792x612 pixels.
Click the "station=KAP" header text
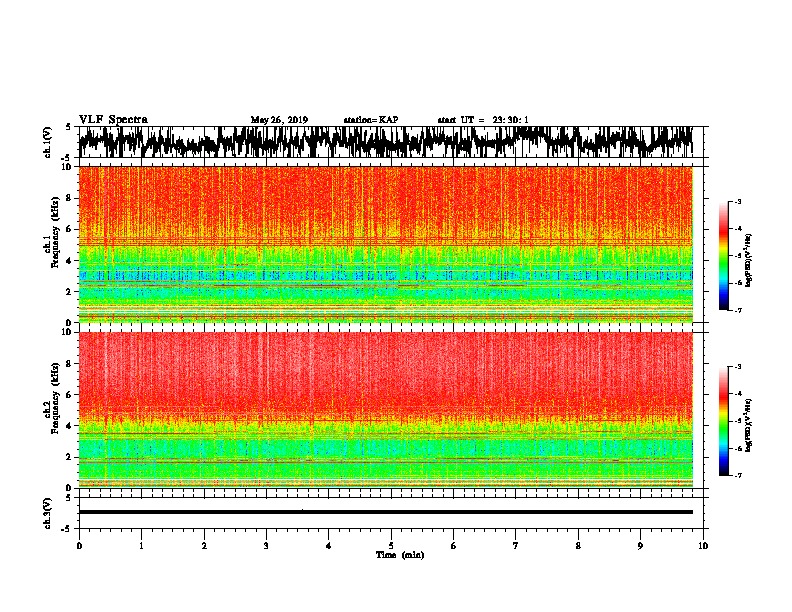coord(371,120)
